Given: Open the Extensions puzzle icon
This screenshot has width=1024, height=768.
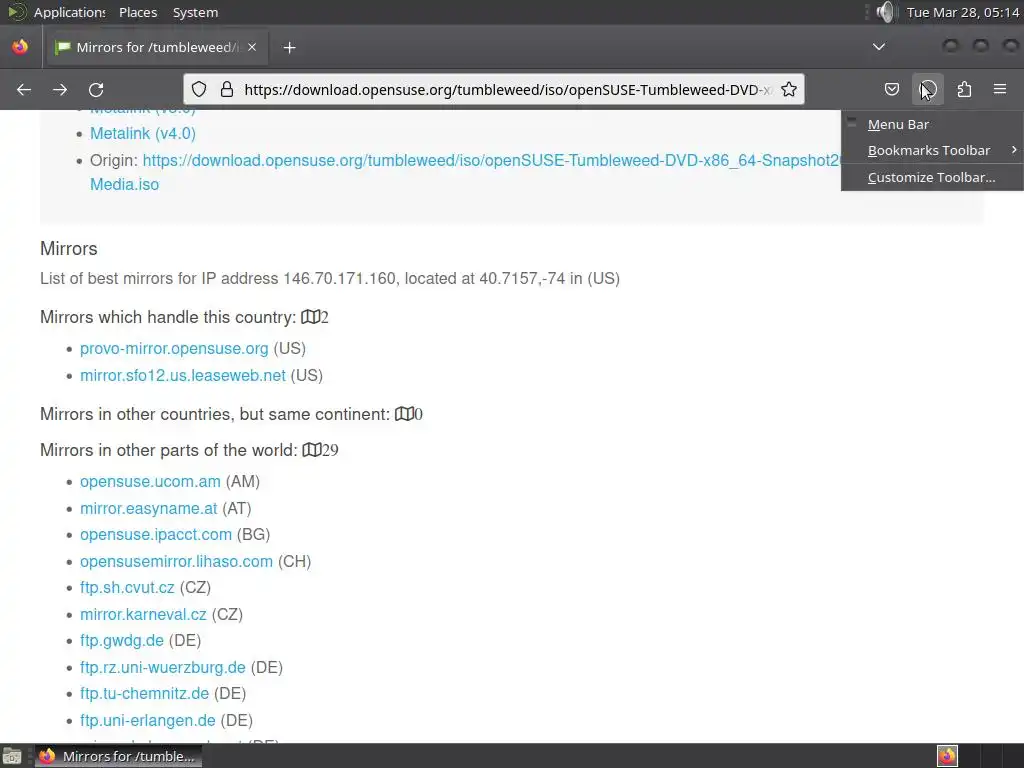Looking at the screenshot, I should click(964, 89).
